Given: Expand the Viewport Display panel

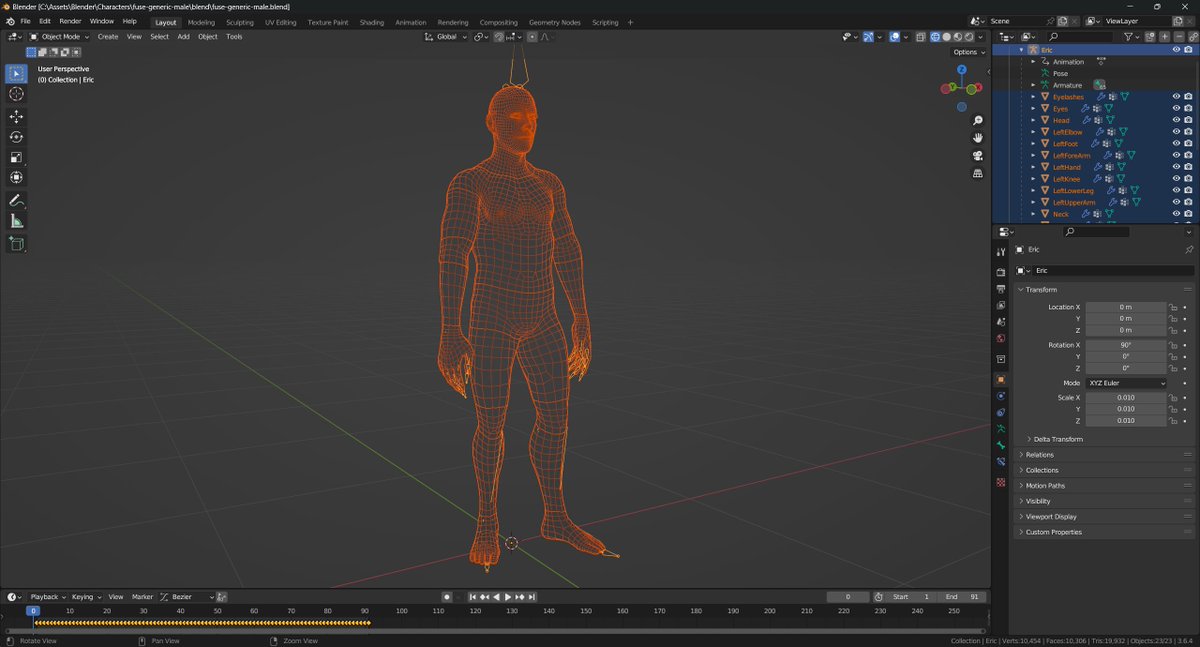Looking at the screenshot, I should [1051, 517].
